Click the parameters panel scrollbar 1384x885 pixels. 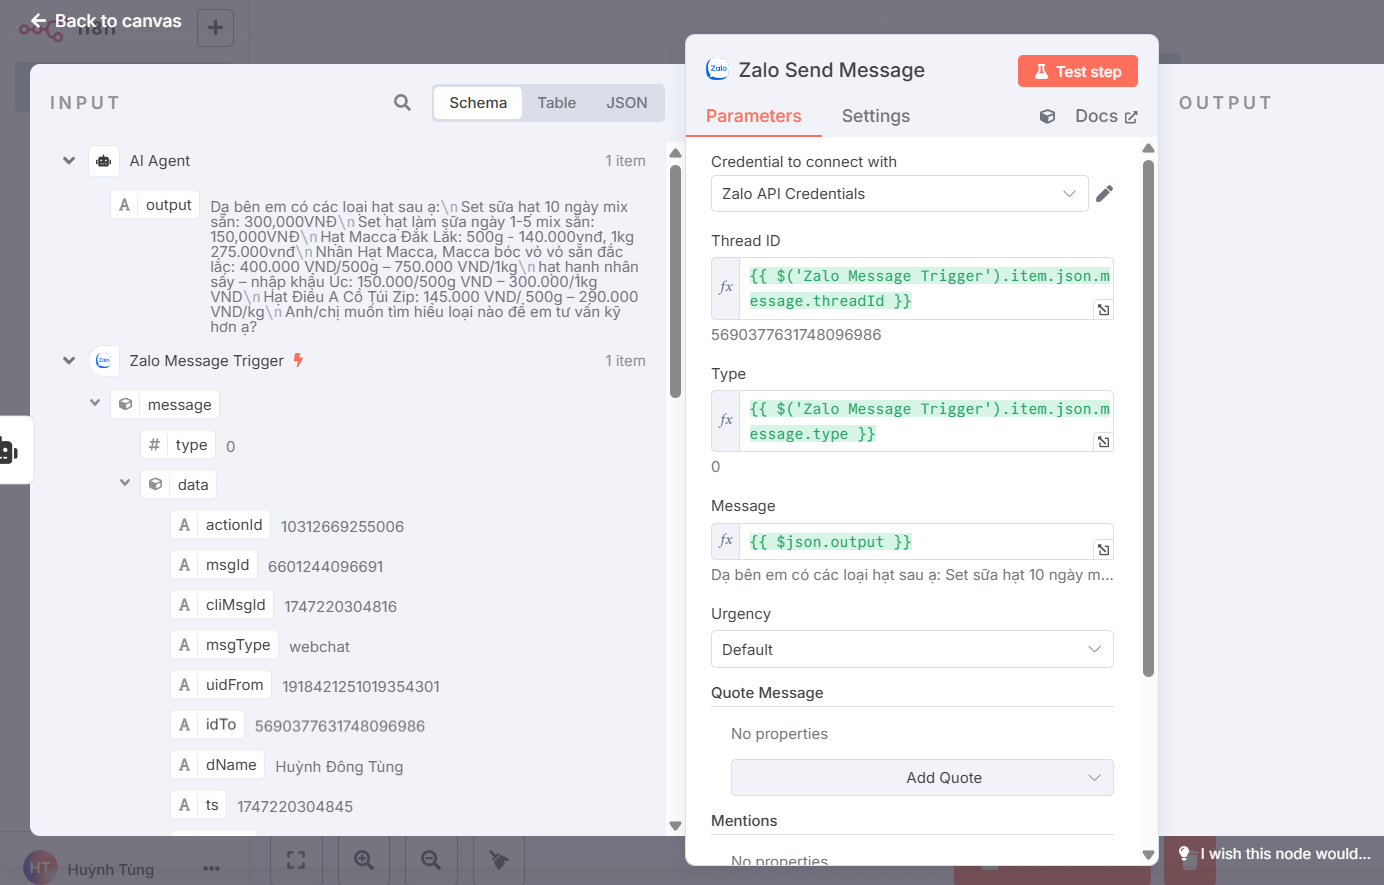[1148, 420]
